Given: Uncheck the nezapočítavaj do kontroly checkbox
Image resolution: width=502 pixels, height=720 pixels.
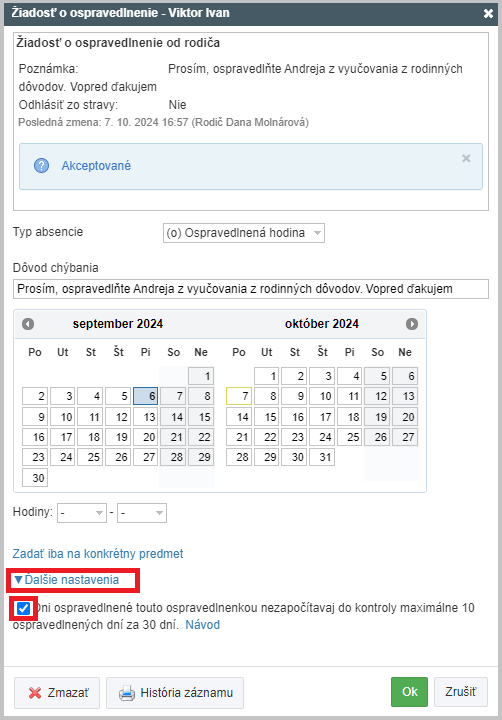Looking at the screenshot, I should [x=23, y=609].
